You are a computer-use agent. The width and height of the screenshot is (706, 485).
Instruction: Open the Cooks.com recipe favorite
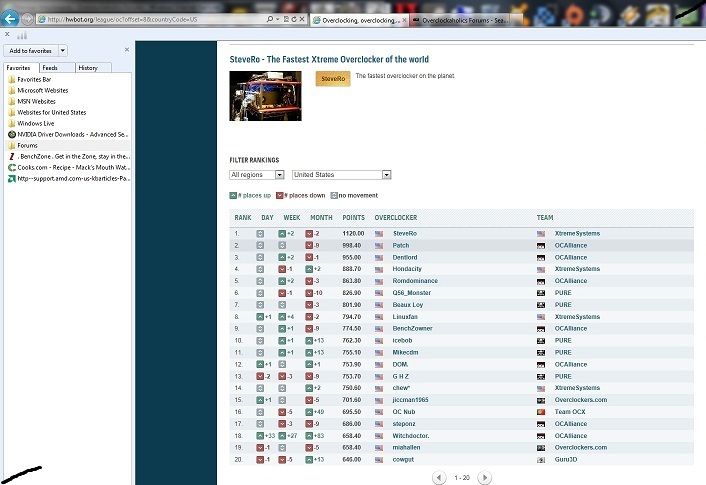pyautogui.click(x=68, y=167)
